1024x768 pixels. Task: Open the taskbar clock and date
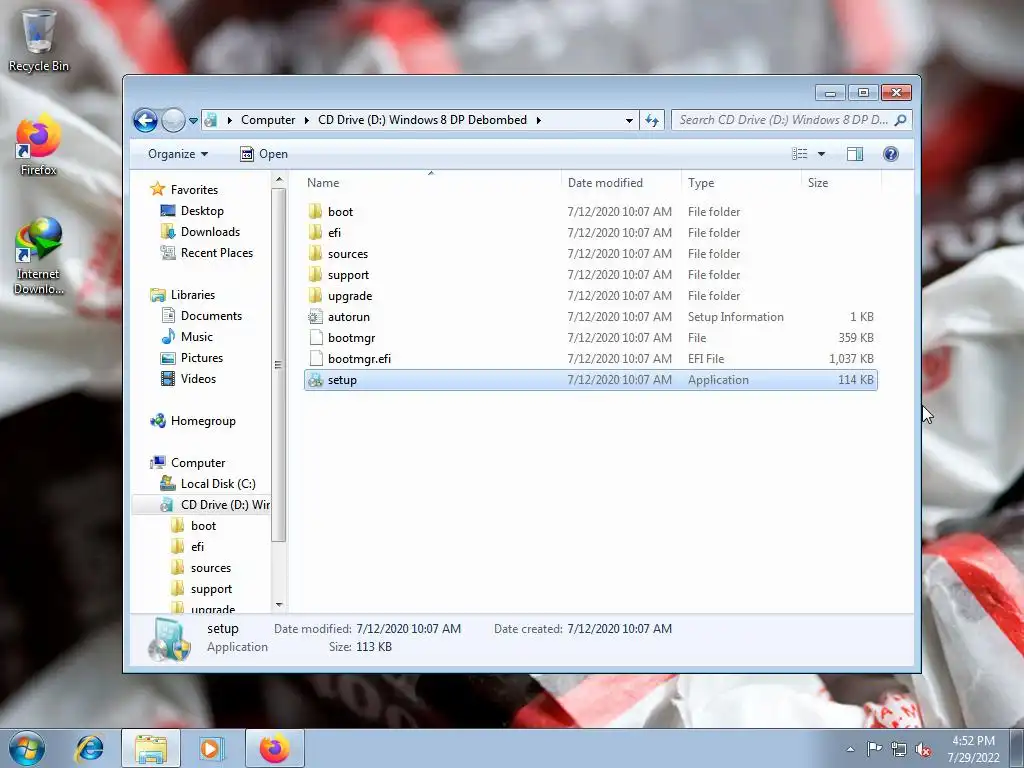(973, 749)
